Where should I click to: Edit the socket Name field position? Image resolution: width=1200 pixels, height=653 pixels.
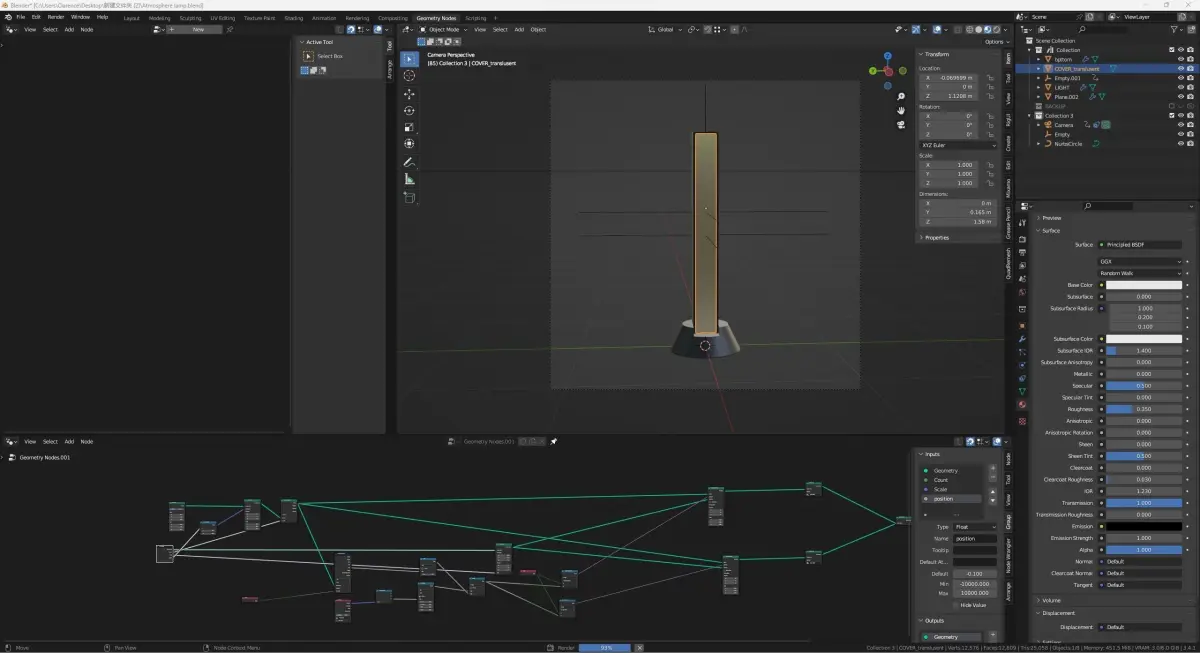[975, 539]
